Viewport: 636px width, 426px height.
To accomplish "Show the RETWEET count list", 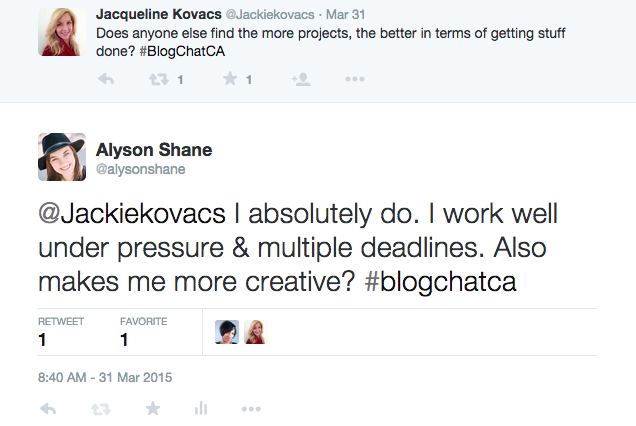I will point(61,332).
